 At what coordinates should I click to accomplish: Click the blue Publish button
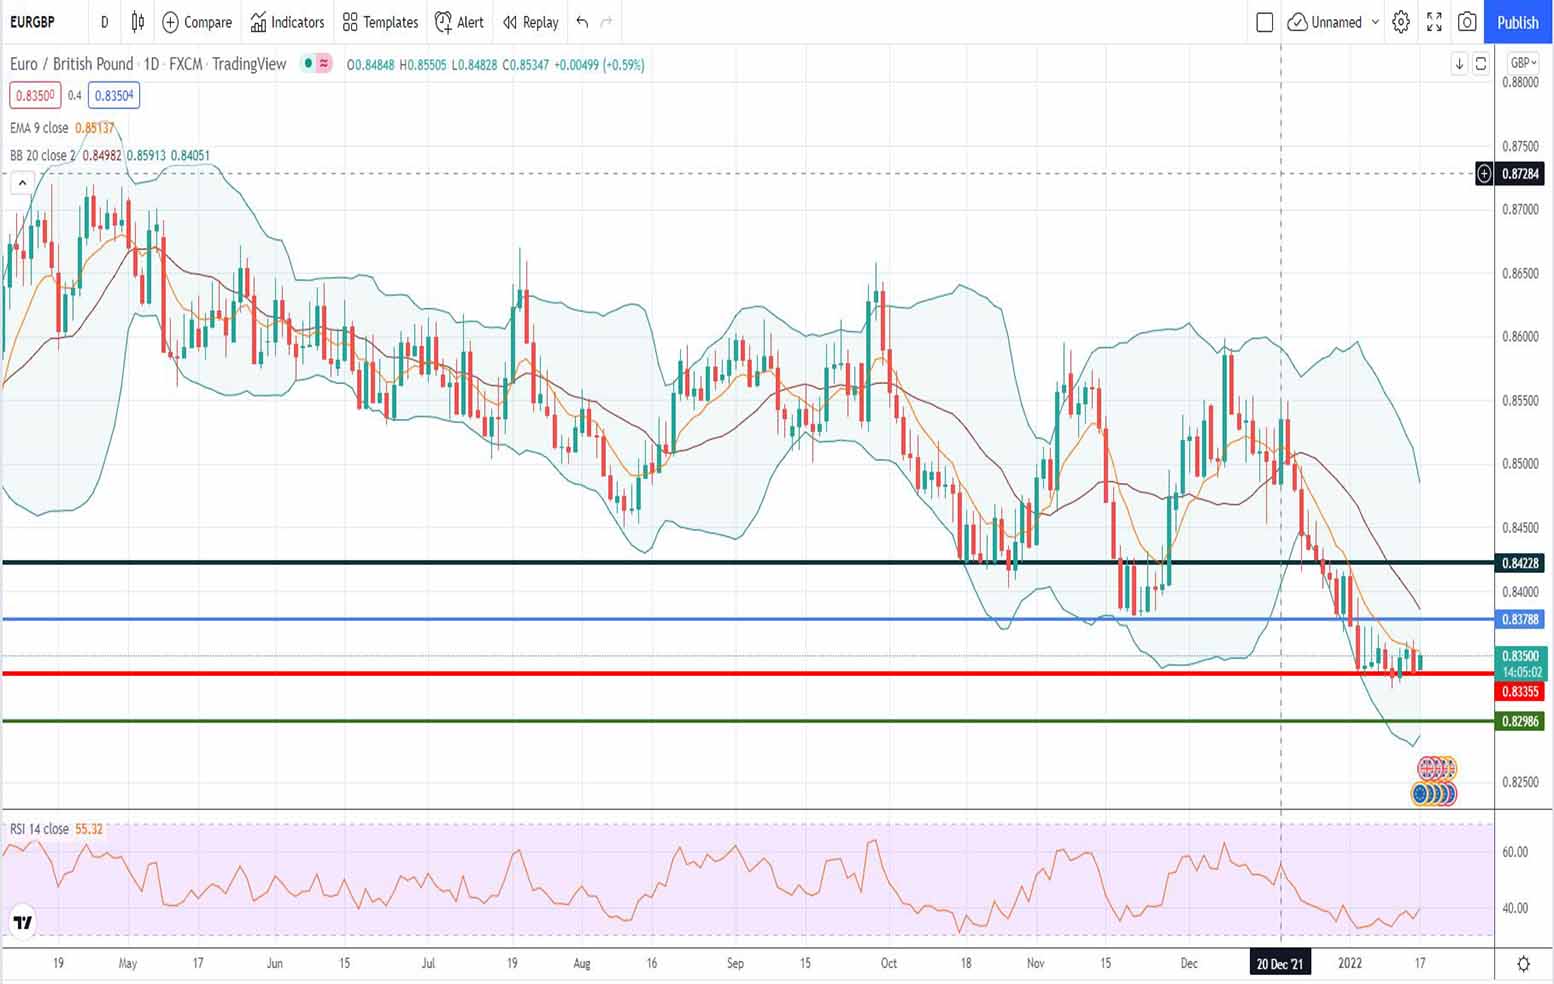click(x=1517, y=22)
